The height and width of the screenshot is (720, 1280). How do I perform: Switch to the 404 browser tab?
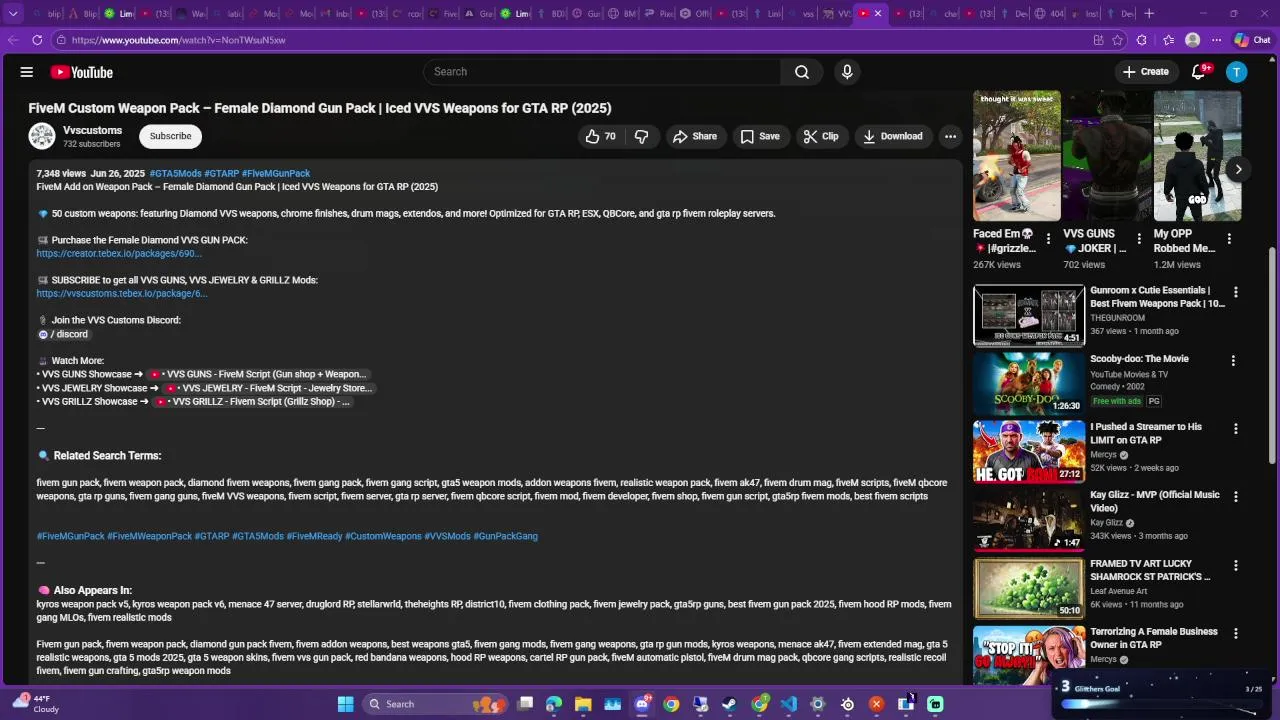coord(1049,14)
